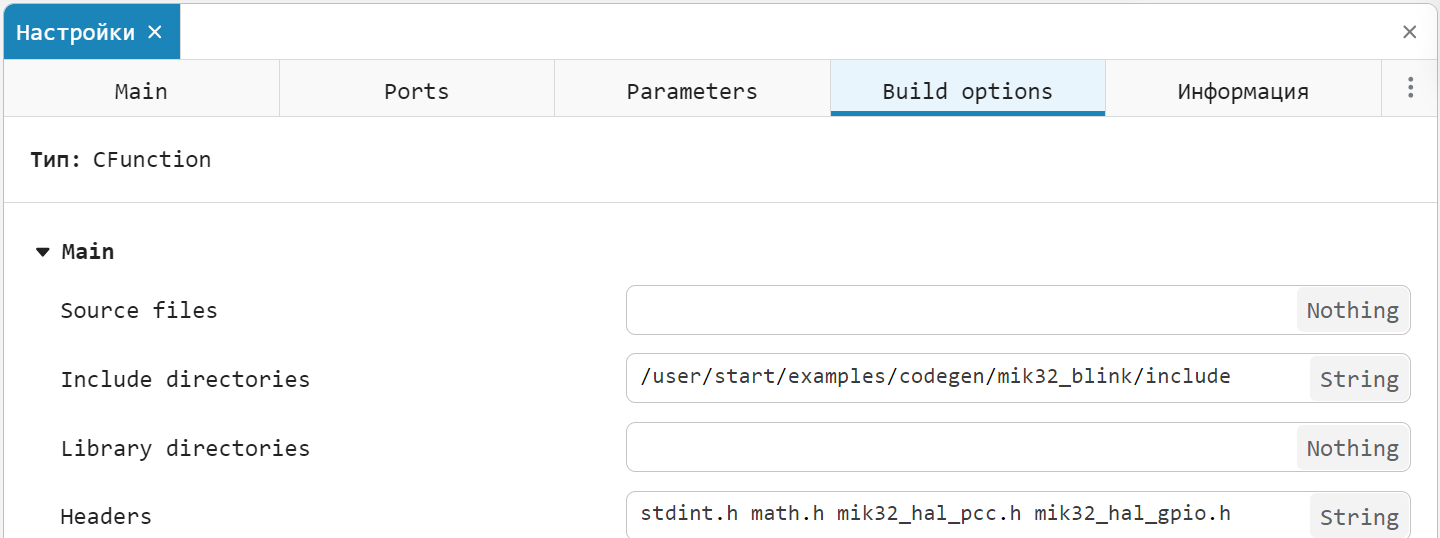
Task: Switch to the Main tab
Action: [141, 91]
